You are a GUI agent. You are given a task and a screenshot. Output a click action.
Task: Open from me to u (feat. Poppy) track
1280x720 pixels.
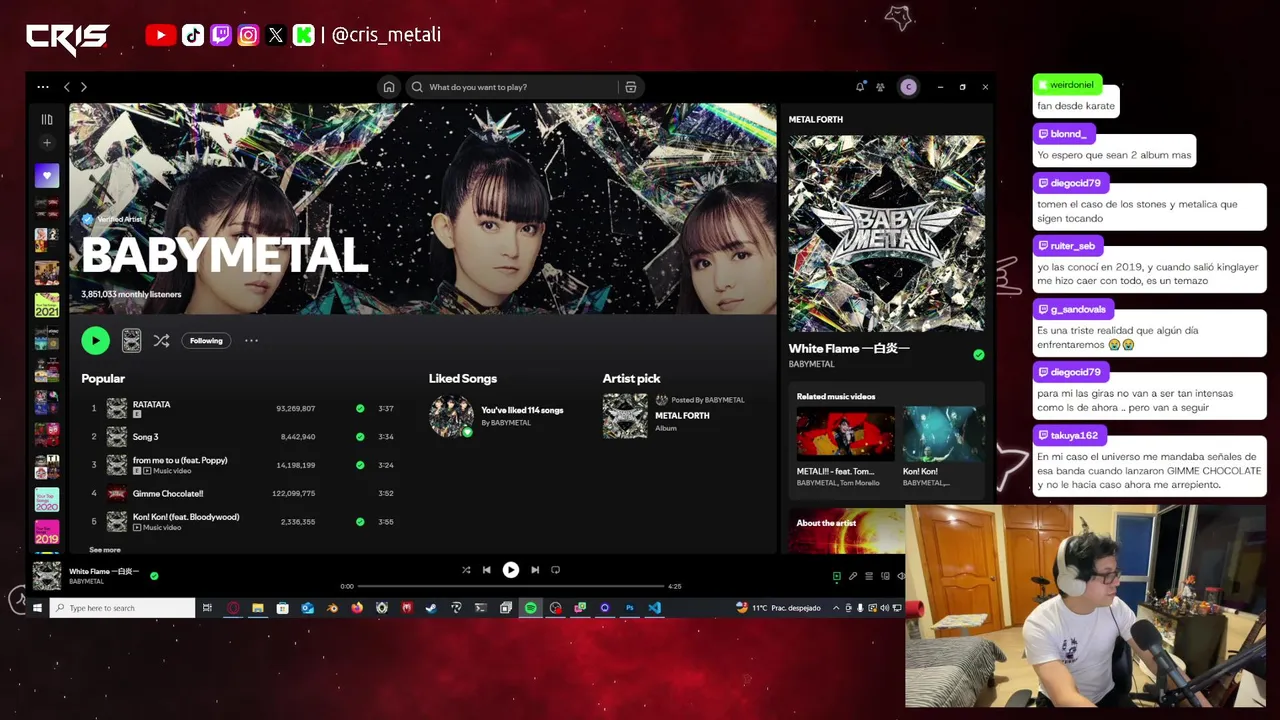coord(180,460)
